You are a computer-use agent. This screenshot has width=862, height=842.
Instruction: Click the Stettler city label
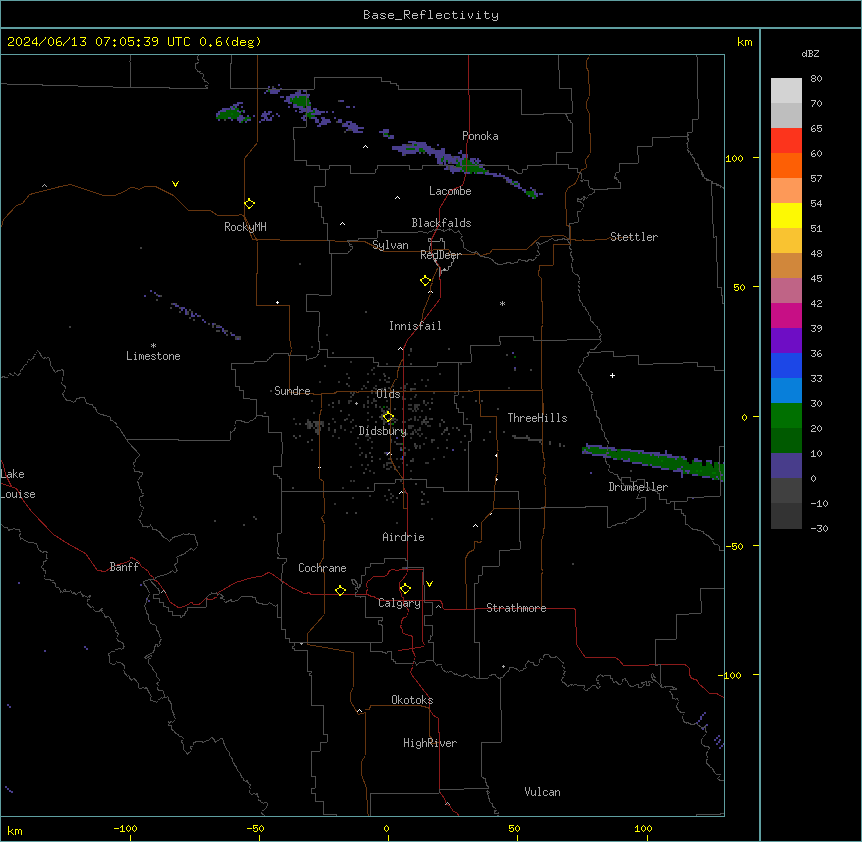point(634,237)
